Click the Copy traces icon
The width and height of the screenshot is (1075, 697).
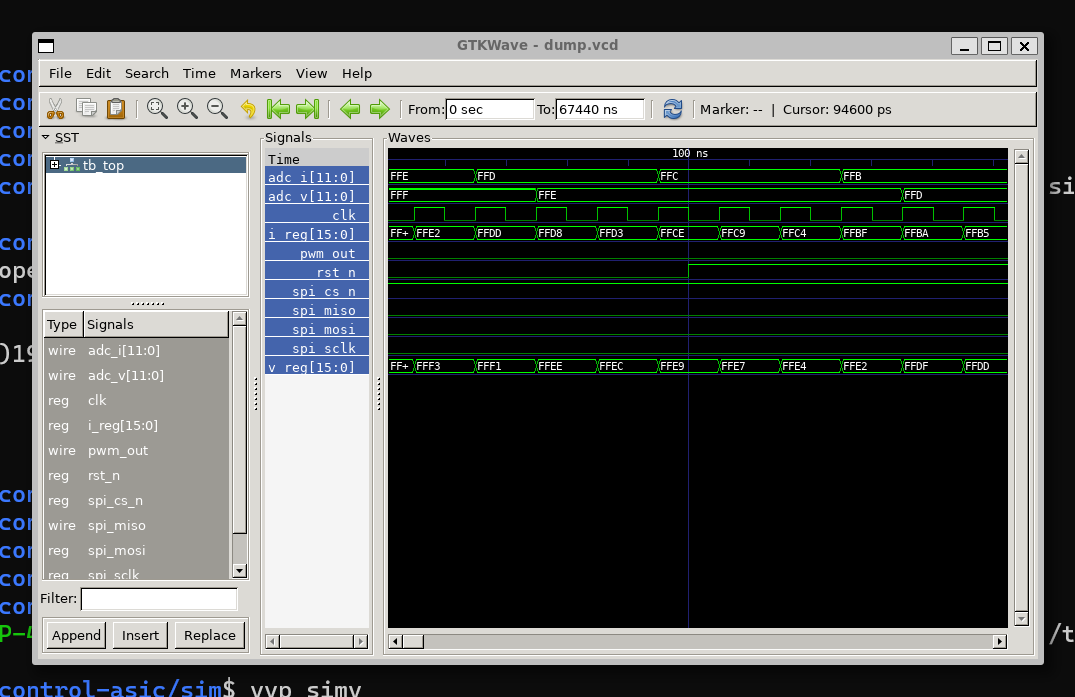pos(86,109)
